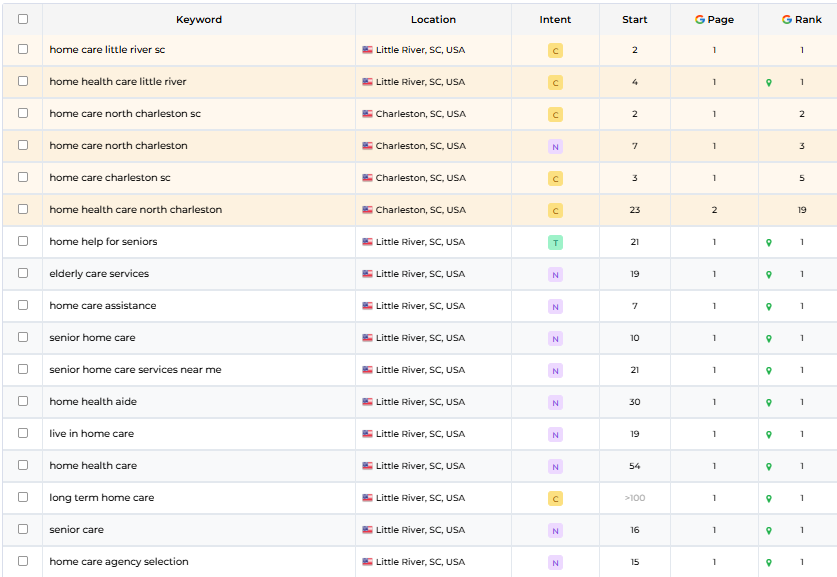Click the map pin icon for 'live in home care'

(769, 435)
